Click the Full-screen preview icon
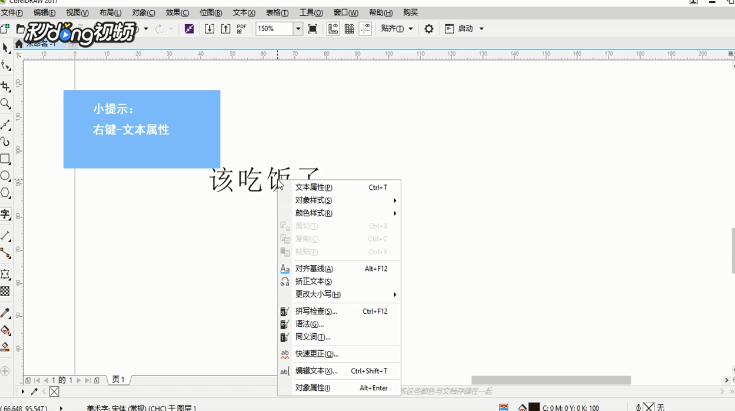Image resolution: width=735 pixels, height=411 pixels. pyautogui.click(x=312, y=29)
